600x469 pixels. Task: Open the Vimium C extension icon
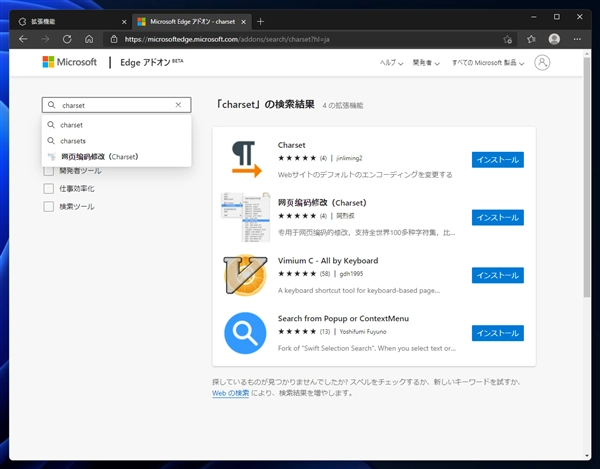245,275
